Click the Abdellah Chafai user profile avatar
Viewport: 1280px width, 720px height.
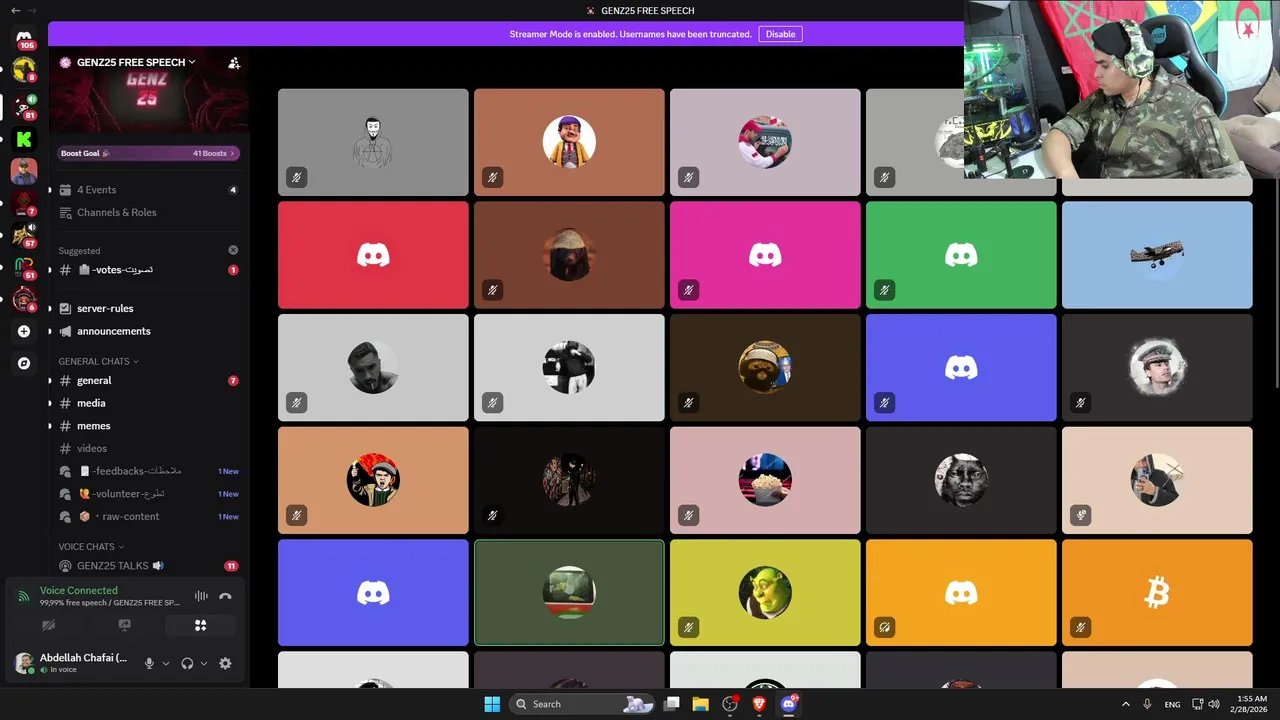[24, 663]
